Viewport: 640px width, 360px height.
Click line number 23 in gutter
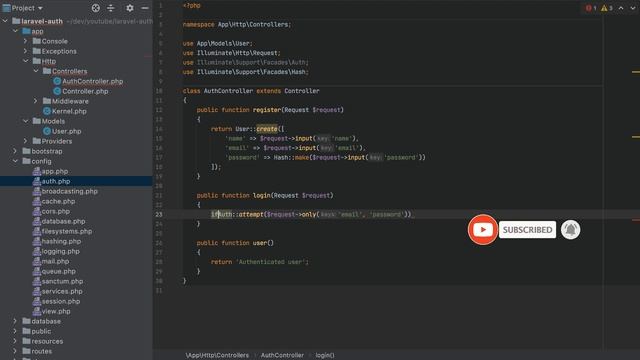pos(159,214)
